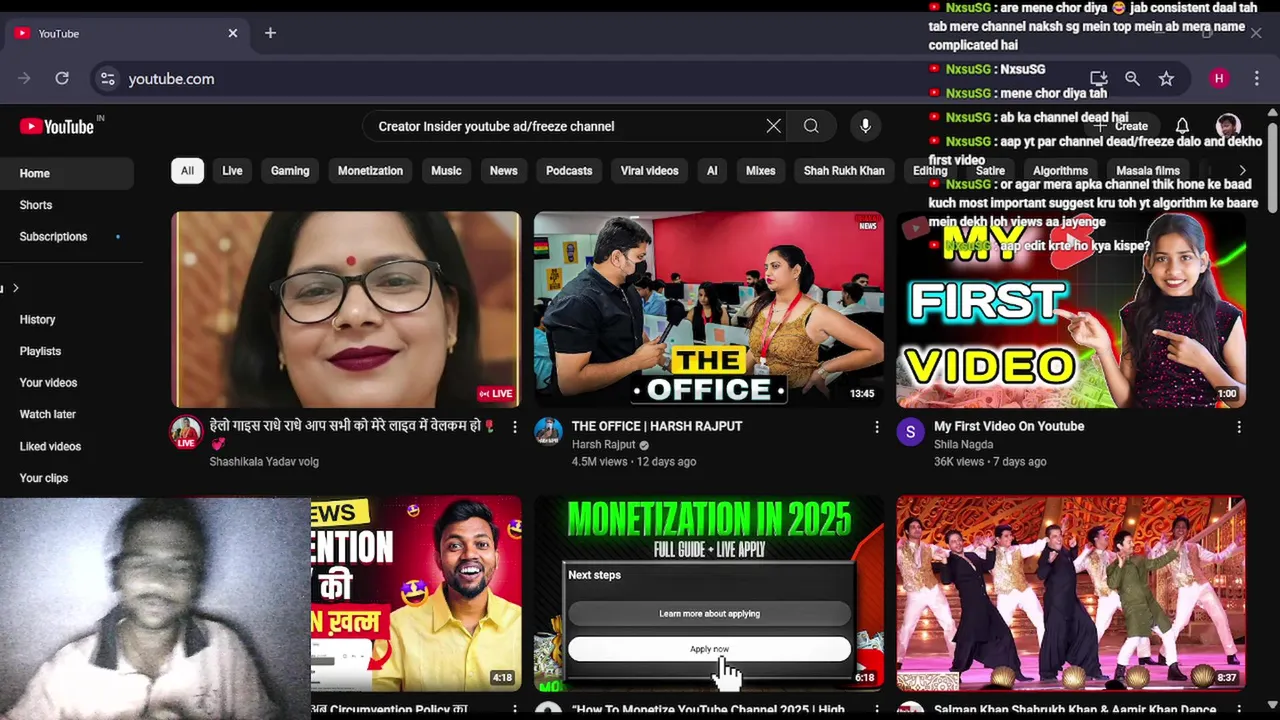Click Apply now in Monetization thumbnail

pyautogui.click(x=709, y=649)
